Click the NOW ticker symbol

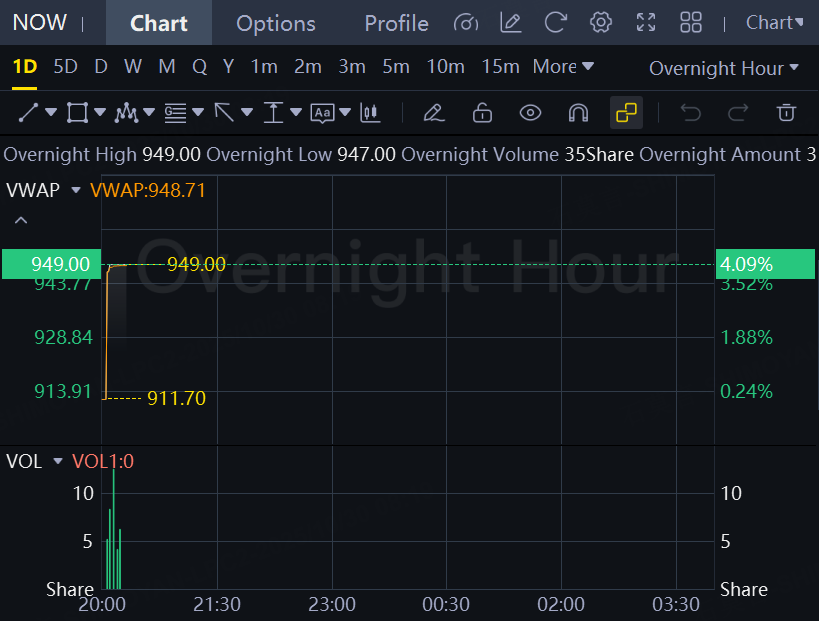point(40,23)
